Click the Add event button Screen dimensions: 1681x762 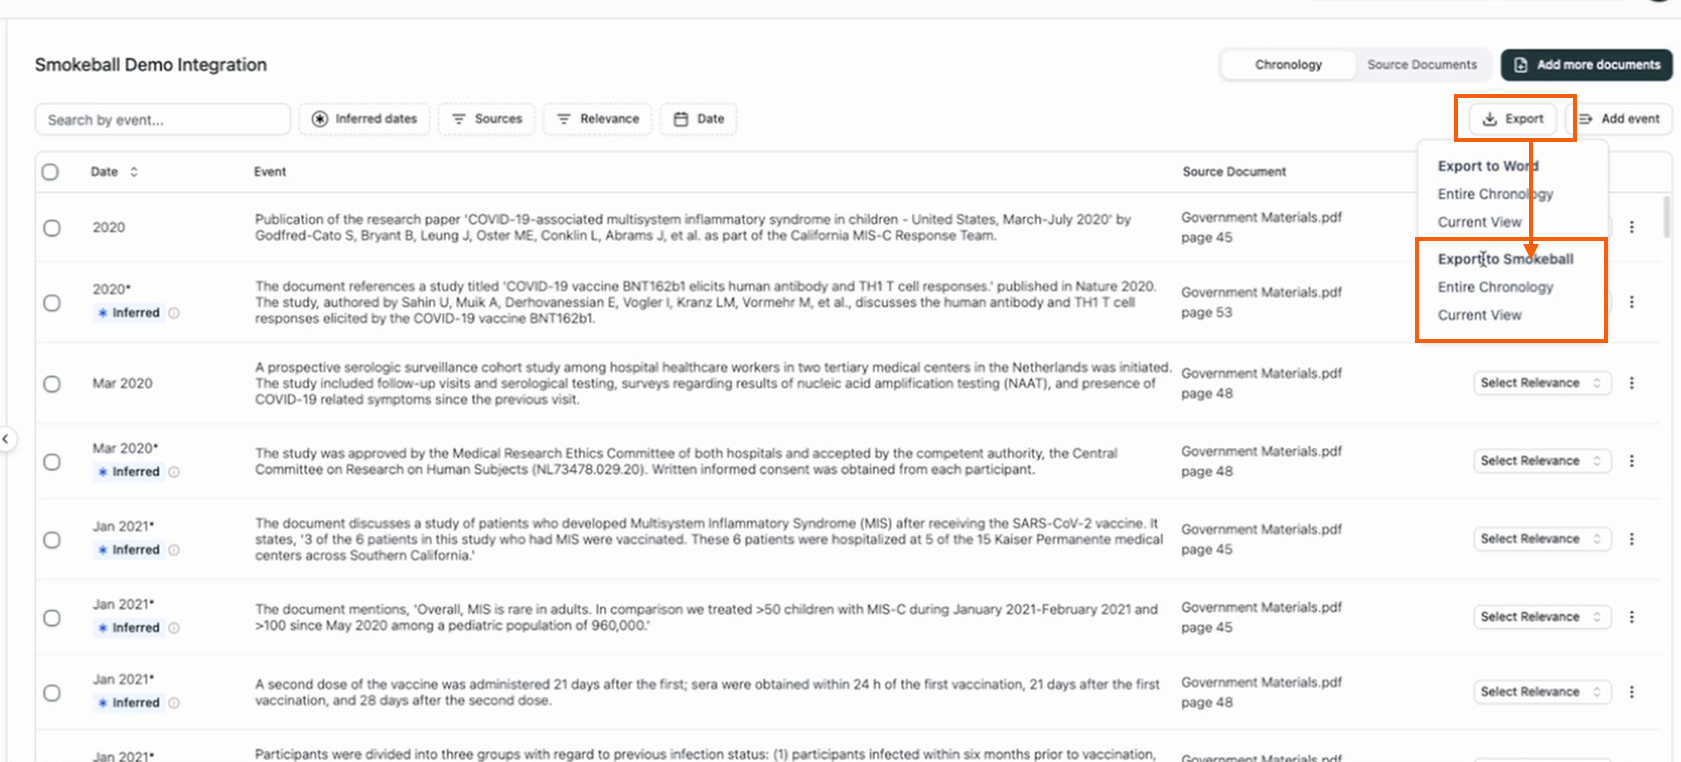[1620, 119]
